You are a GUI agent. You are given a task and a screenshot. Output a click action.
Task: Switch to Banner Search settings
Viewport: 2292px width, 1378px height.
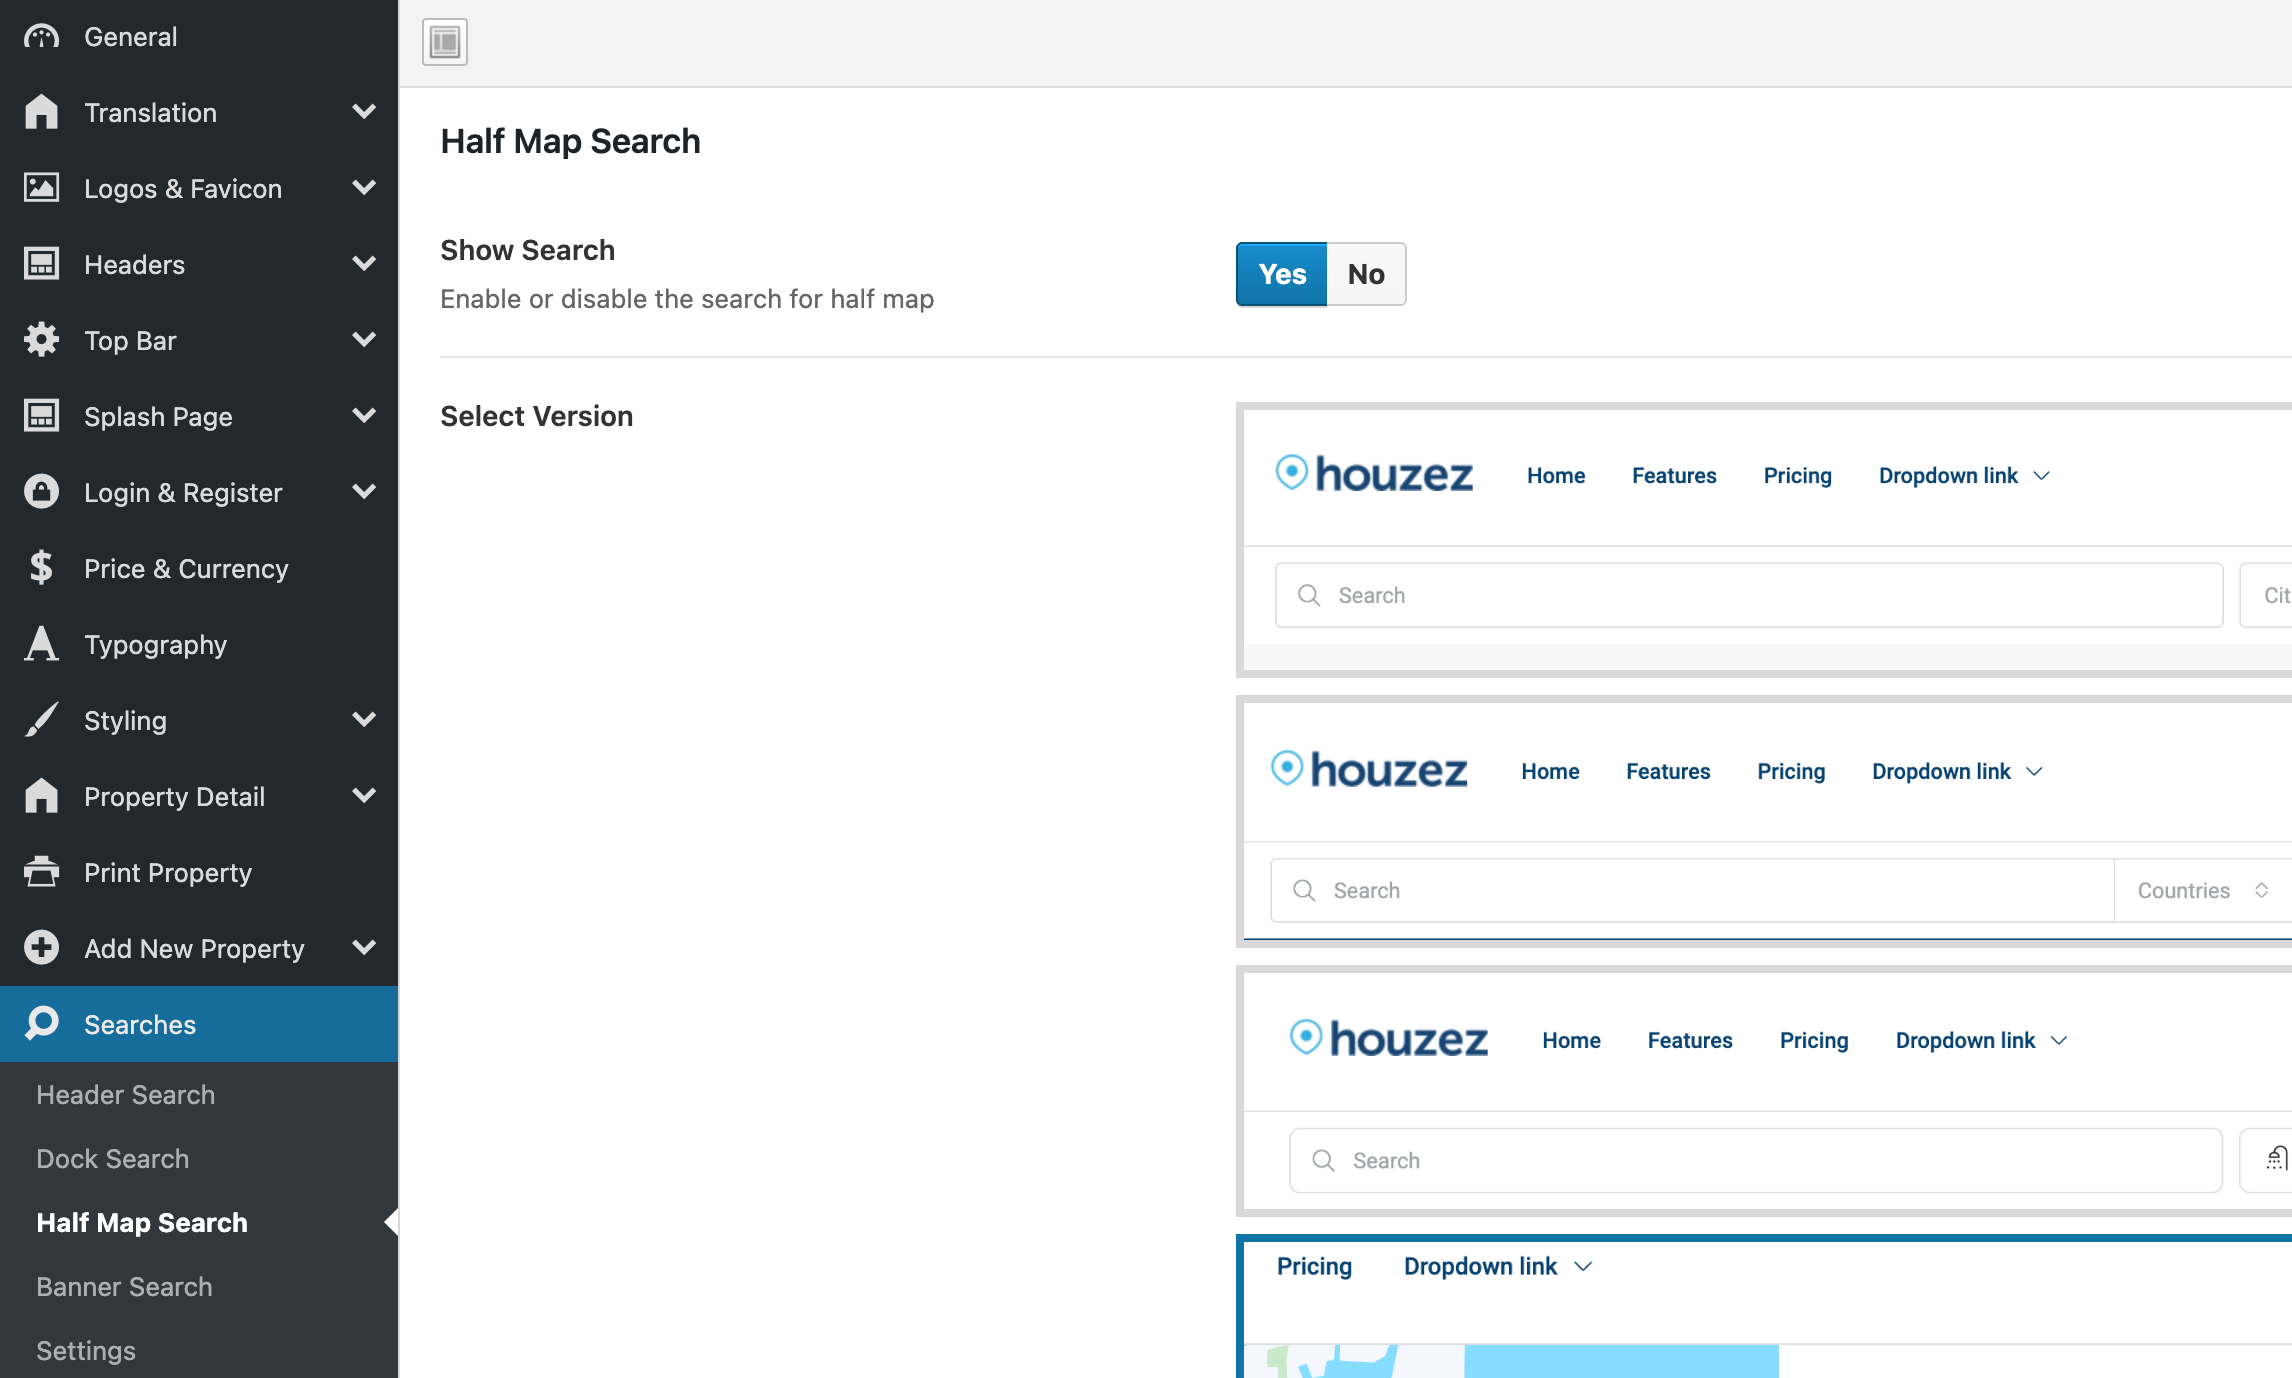pyautogui.click(x=124, y=1286)
